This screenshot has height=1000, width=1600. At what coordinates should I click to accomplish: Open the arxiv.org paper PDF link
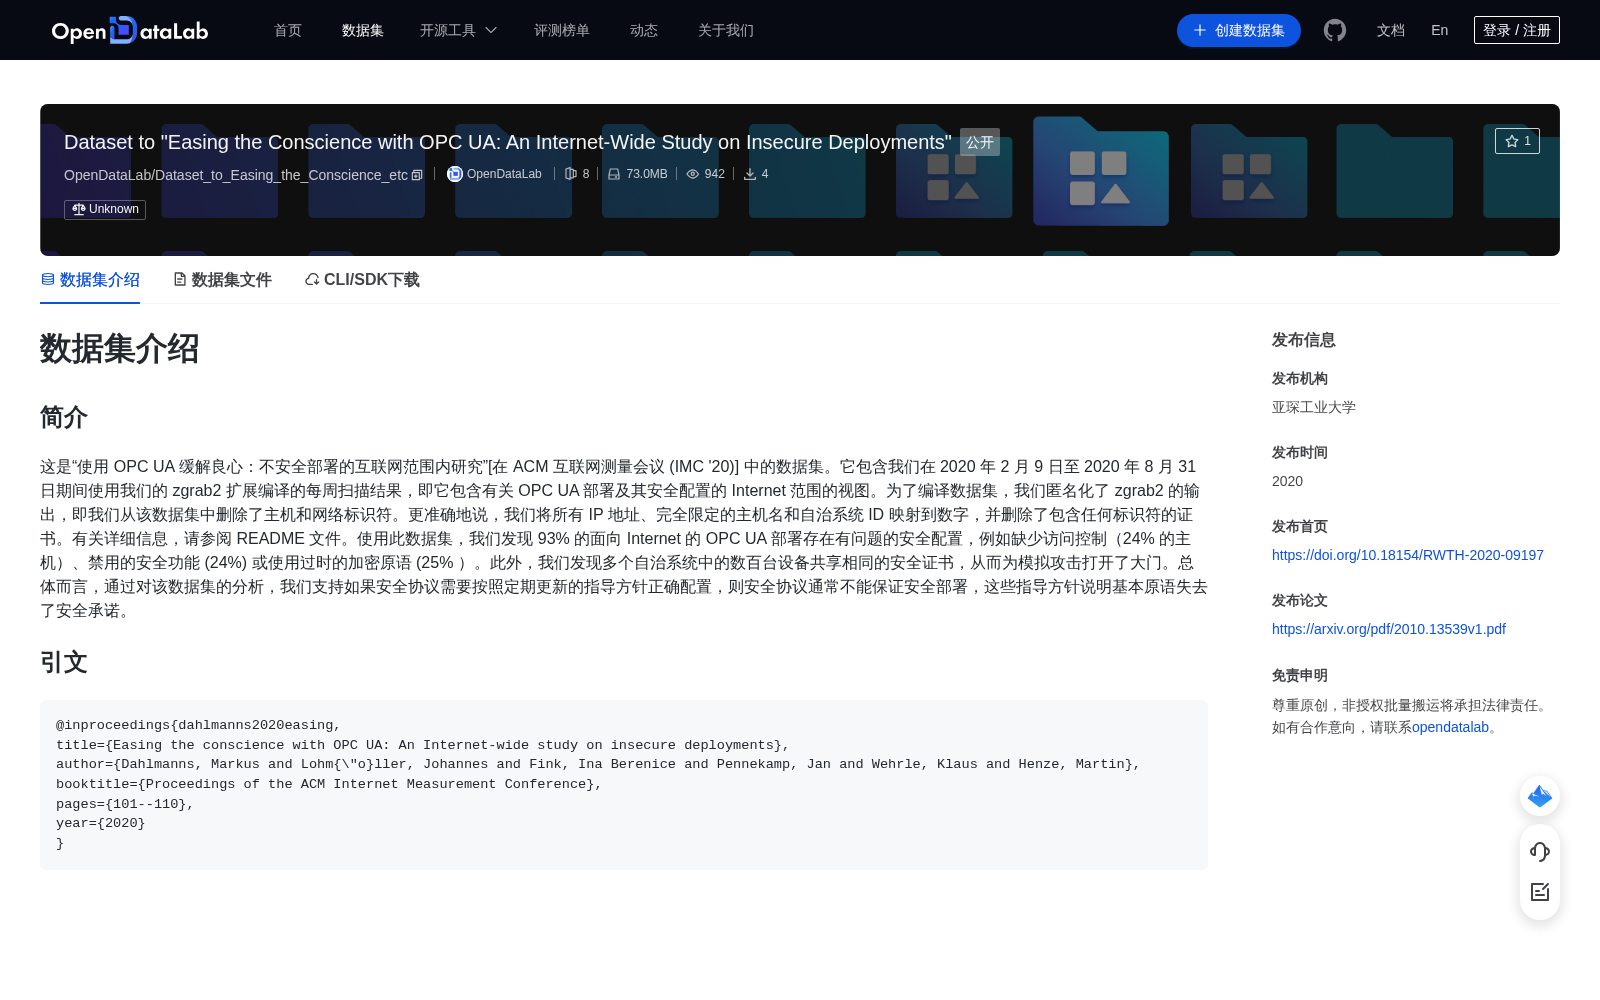pyautogui.click(x=1389, y=629)
